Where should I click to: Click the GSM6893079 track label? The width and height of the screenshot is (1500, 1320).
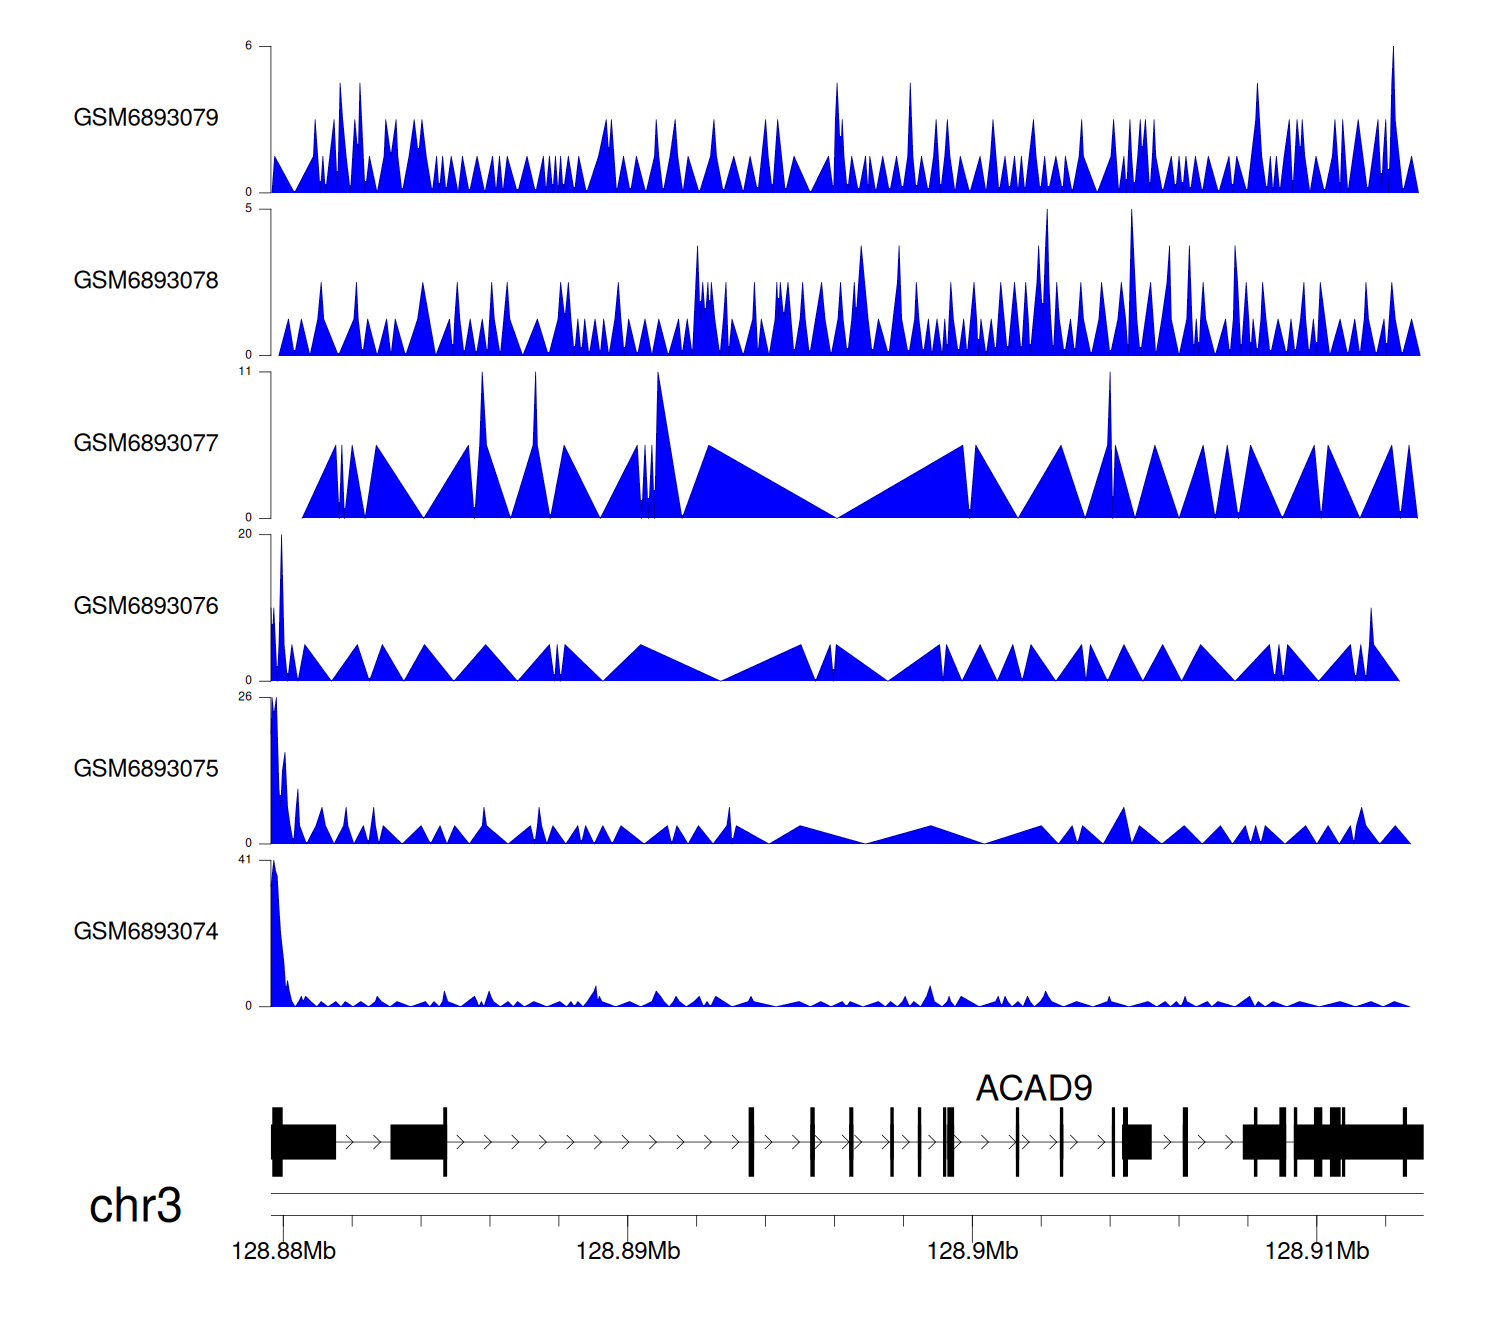click(146, 118)
